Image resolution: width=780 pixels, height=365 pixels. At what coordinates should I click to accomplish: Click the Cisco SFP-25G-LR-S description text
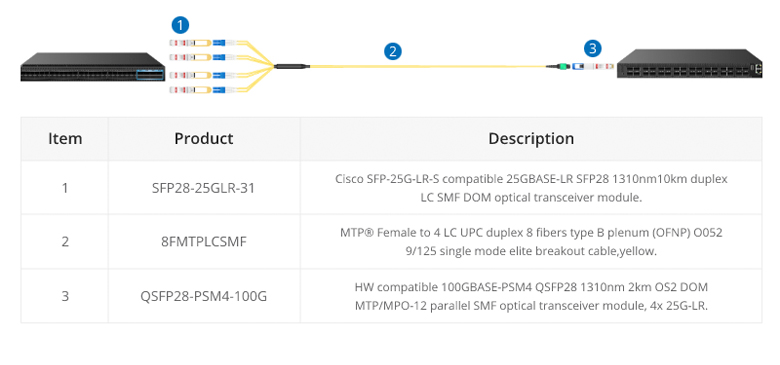click(x=531, y=188)
